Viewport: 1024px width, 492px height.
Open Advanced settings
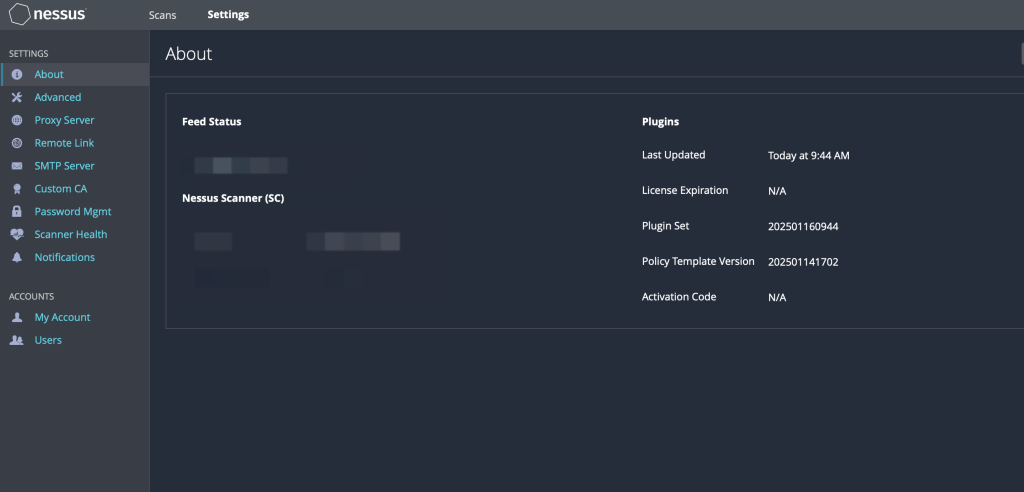click(x=57, y=97)
